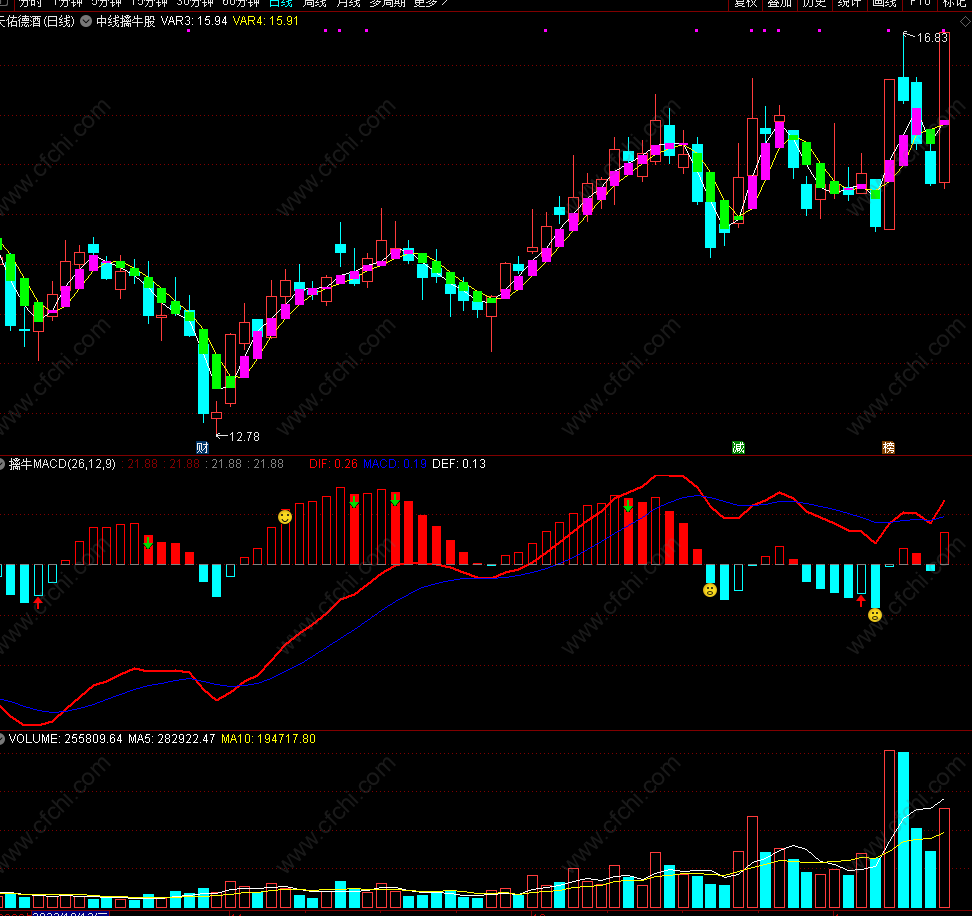Click the MACD: 0.19 value
The width and height of the screenshot is (972, 916).
click(395, 464)
